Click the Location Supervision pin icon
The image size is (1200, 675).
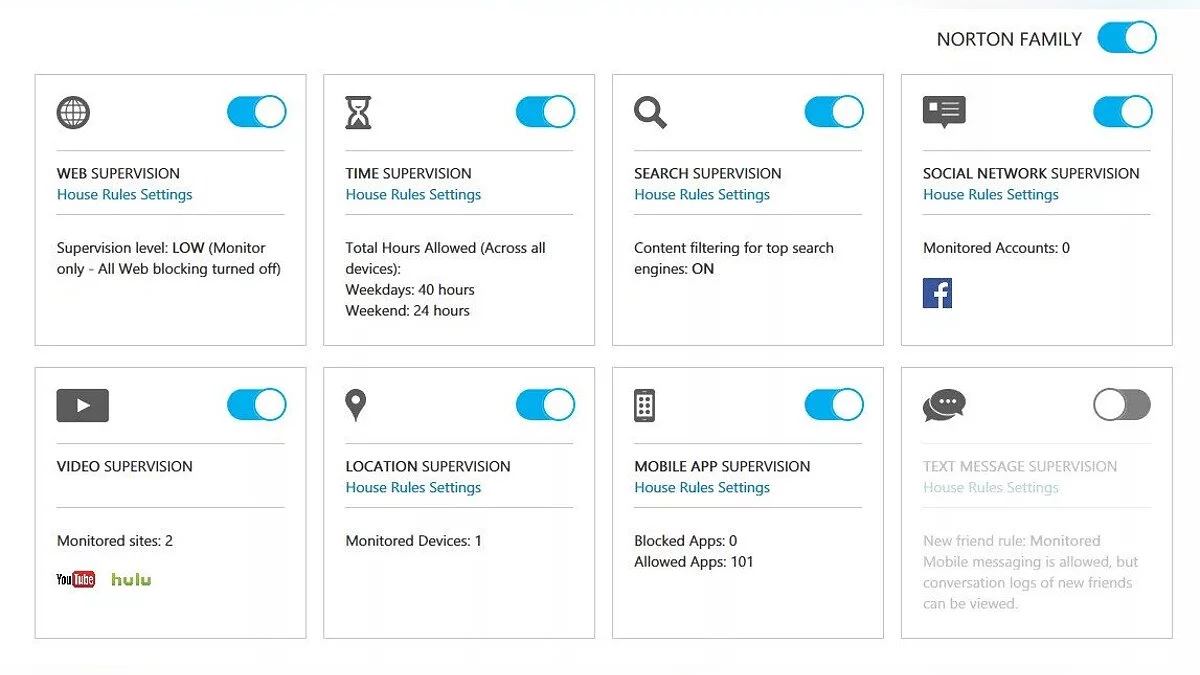[355, 405]
